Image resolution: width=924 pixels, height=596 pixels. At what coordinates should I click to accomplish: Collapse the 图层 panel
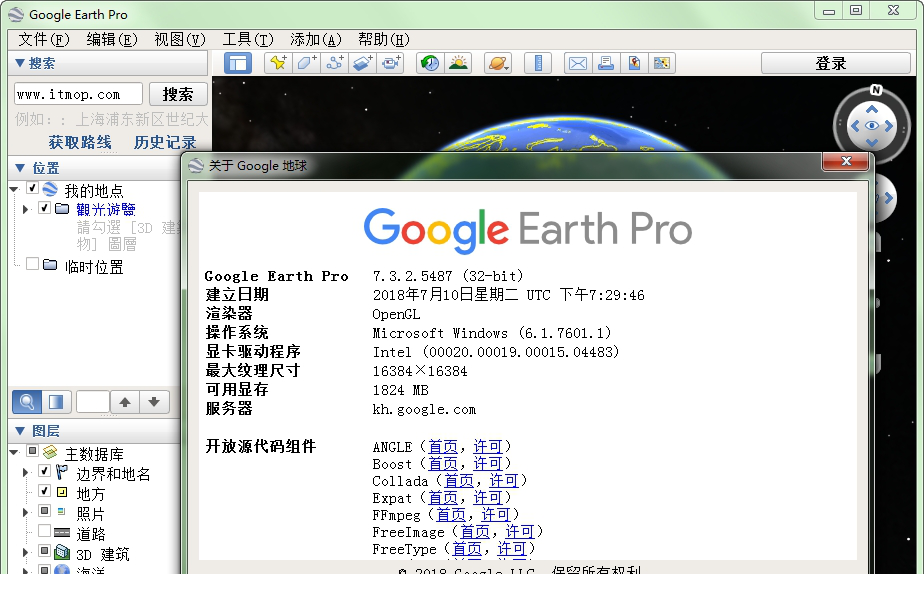pos(19,431)
